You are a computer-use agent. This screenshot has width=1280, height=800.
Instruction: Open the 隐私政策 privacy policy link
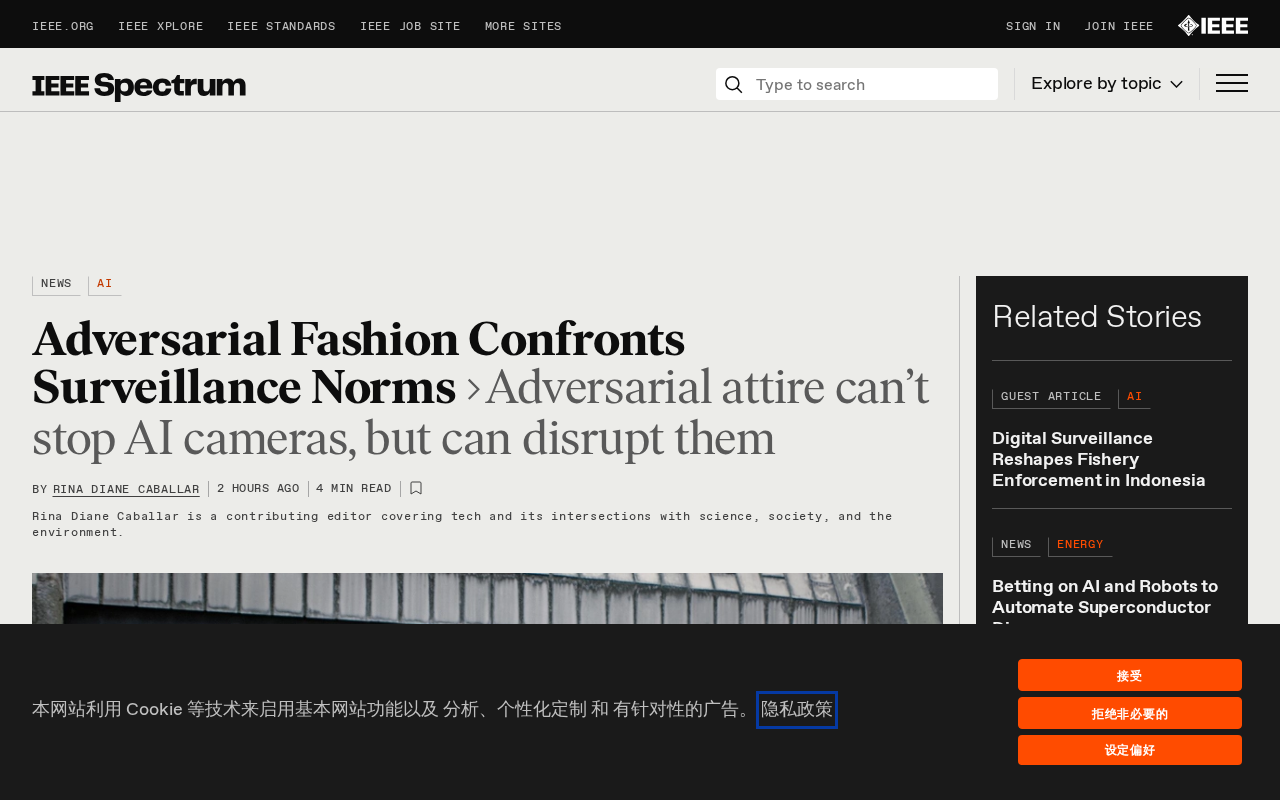point(797,710)
